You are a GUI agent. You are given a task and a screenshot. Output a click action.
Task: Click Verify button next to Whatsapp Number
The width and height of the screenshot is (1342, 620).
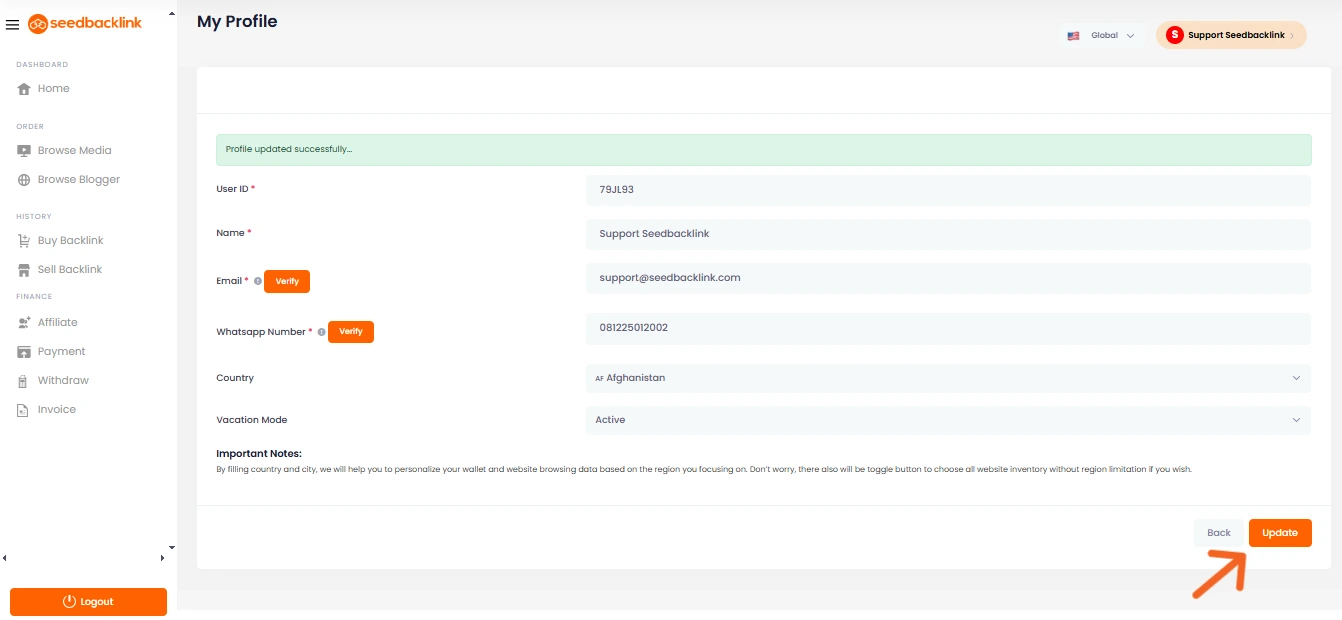[351, 332]
